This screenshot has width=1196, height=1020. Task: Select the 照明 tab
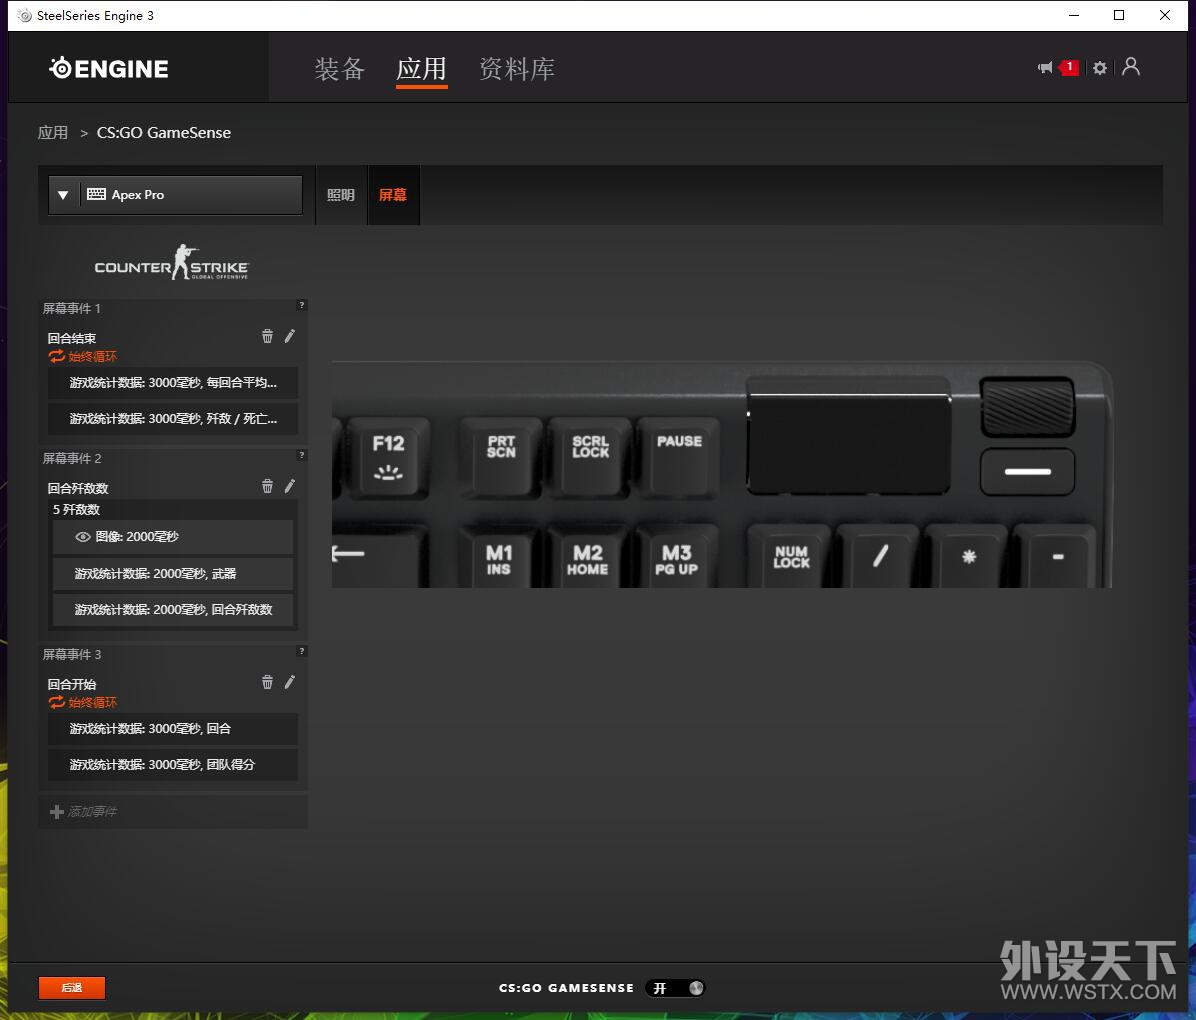[x=341, y=195]
